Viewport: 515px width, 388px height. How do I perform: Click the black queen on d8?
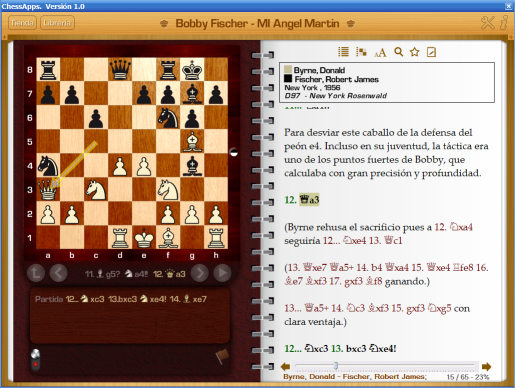click(x=120, y=70)
